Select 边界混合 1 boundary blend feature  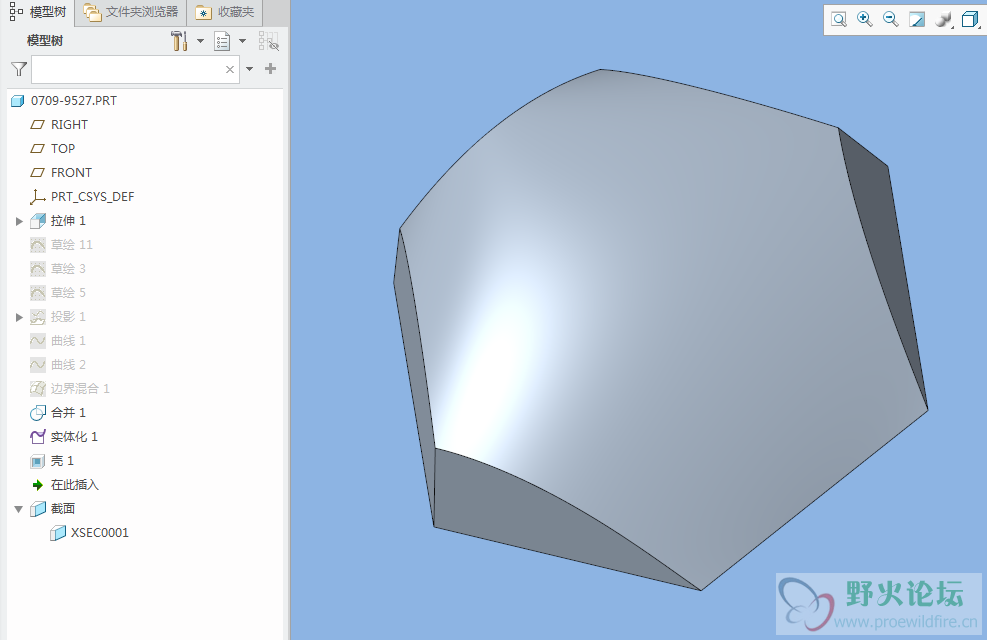[x=80, y=388]
